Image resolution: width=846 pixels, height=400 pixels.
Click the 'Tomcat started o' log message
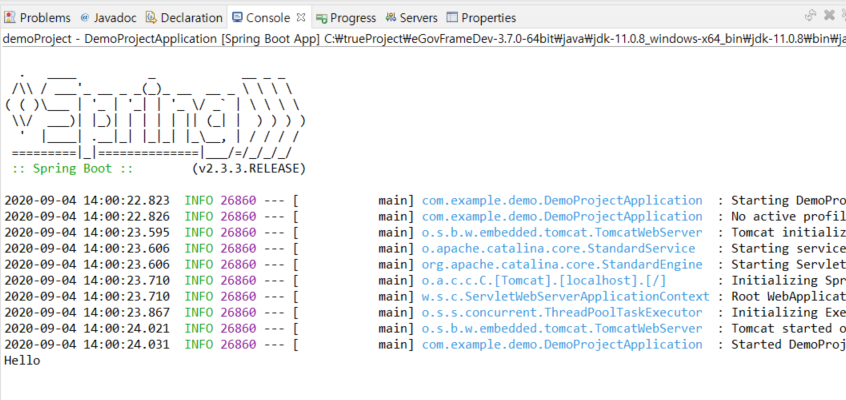788,328
